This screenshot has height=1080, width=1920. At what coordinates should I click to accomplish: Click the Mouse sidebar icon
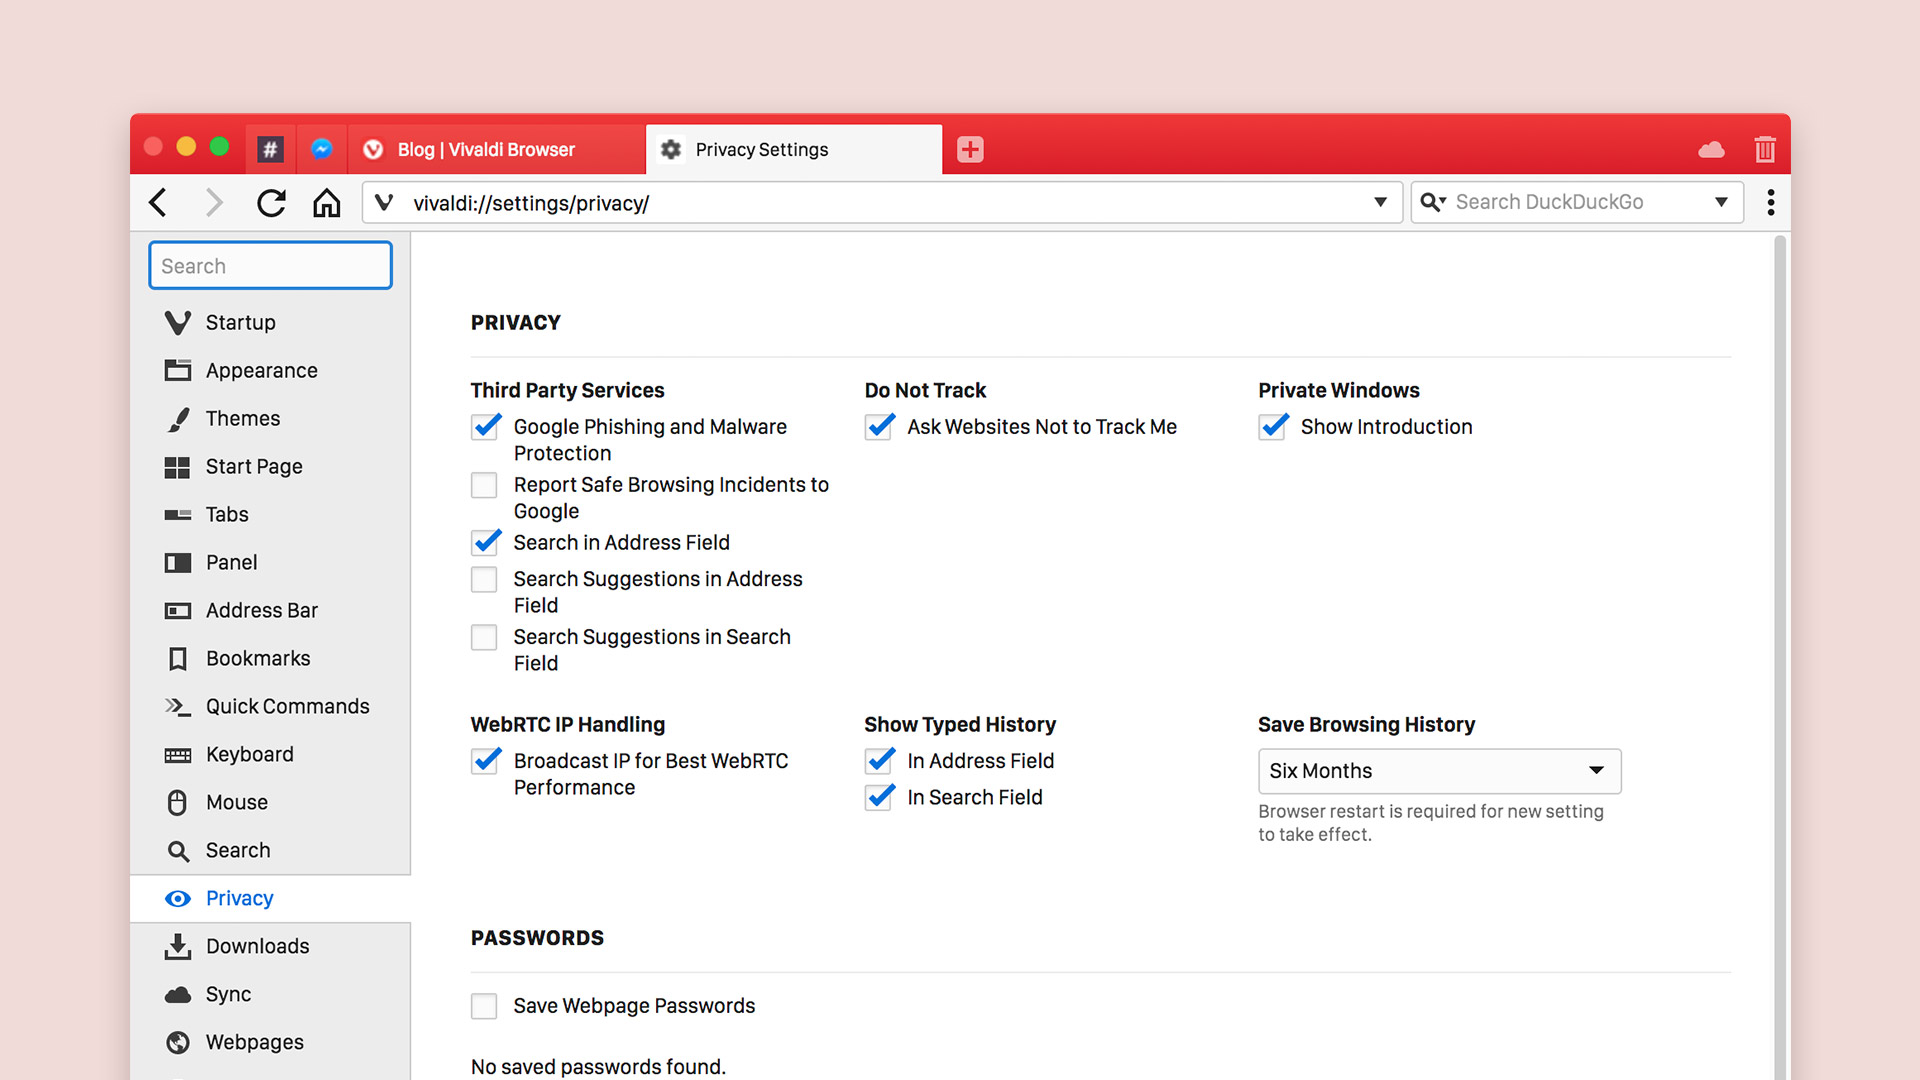coord(177,803)
